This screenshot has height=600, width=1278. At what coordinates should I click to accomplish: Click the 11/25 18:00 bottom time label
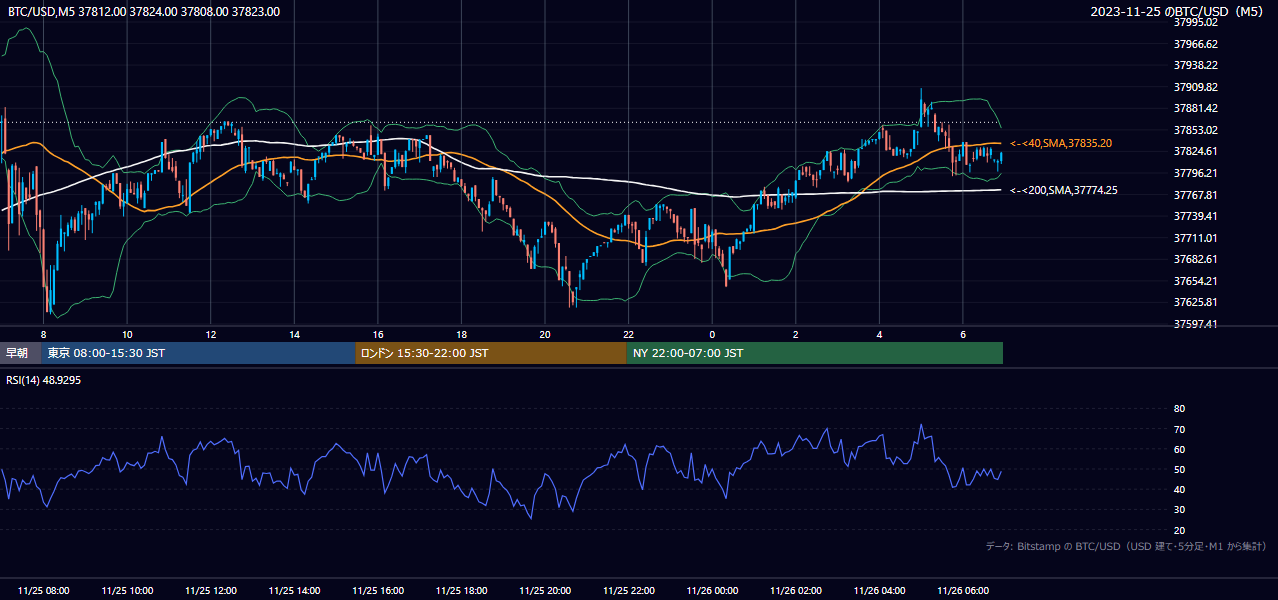click(462, 591)
